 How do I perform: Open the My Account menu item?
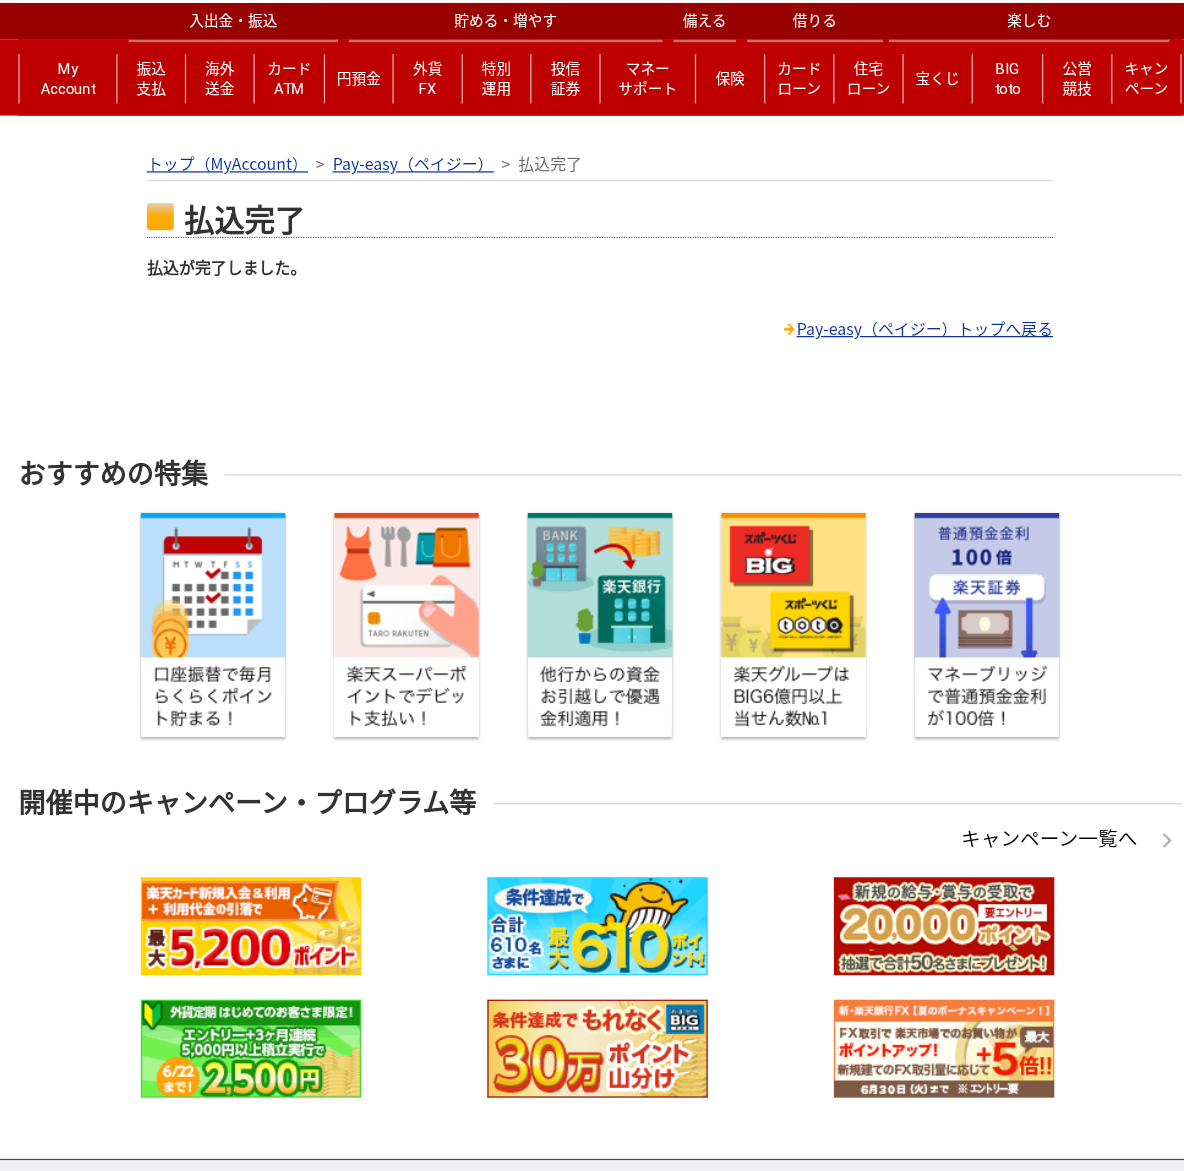(68, 79)
